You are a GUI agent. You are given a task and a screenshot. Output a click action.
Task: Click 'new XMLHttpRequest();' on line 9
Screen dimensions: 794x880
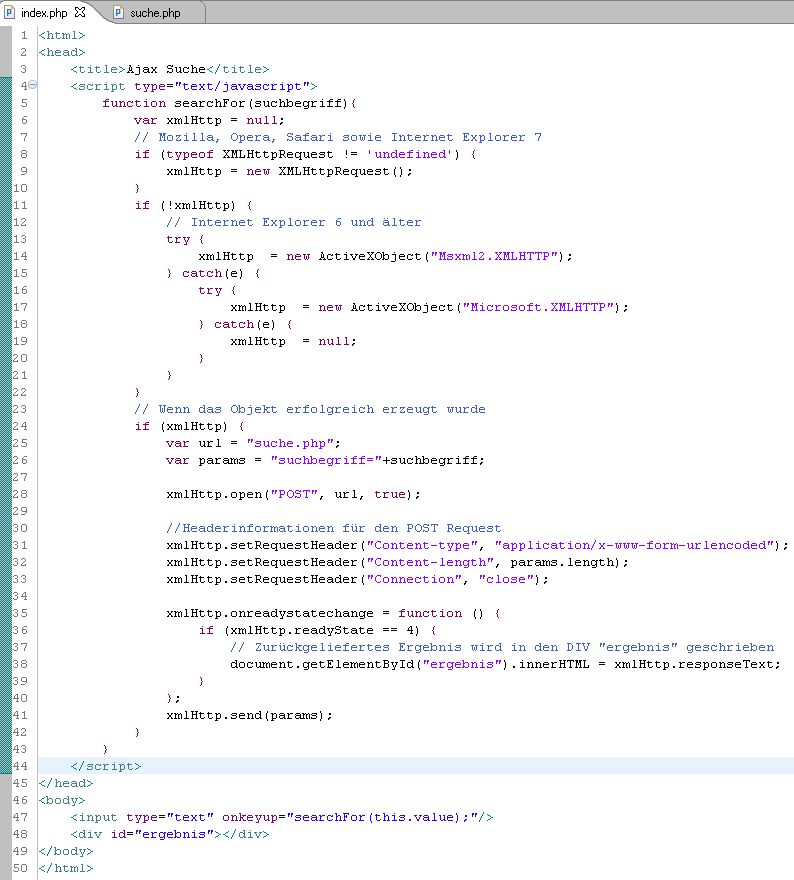pyautogui.click(x=329, y=171)
